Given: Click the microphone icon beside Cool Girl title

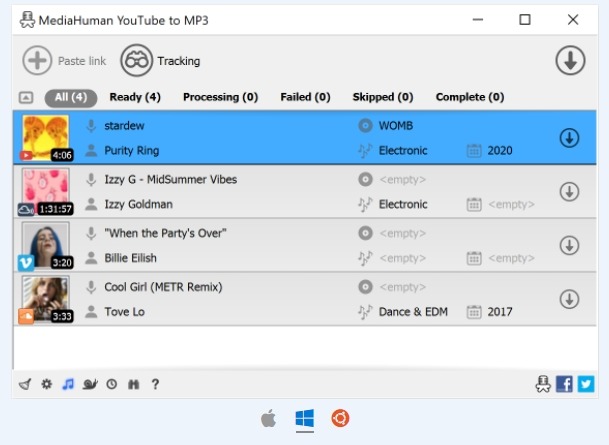Looking at the screenshot, I should pyautogui.click(x=91, y=287).
